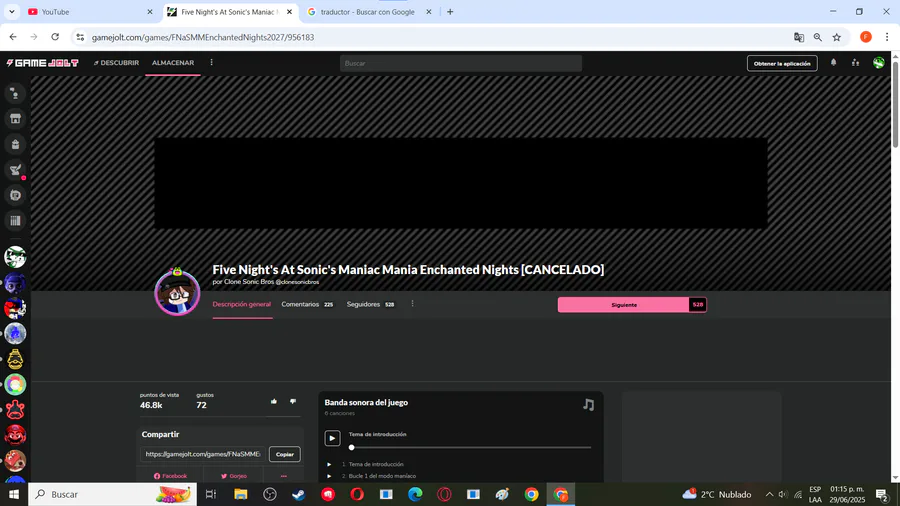900x506 pixels.
Task: Open more navigation options next to ALMACENAR
Action: pyautogui.click(x=211, y=63)
